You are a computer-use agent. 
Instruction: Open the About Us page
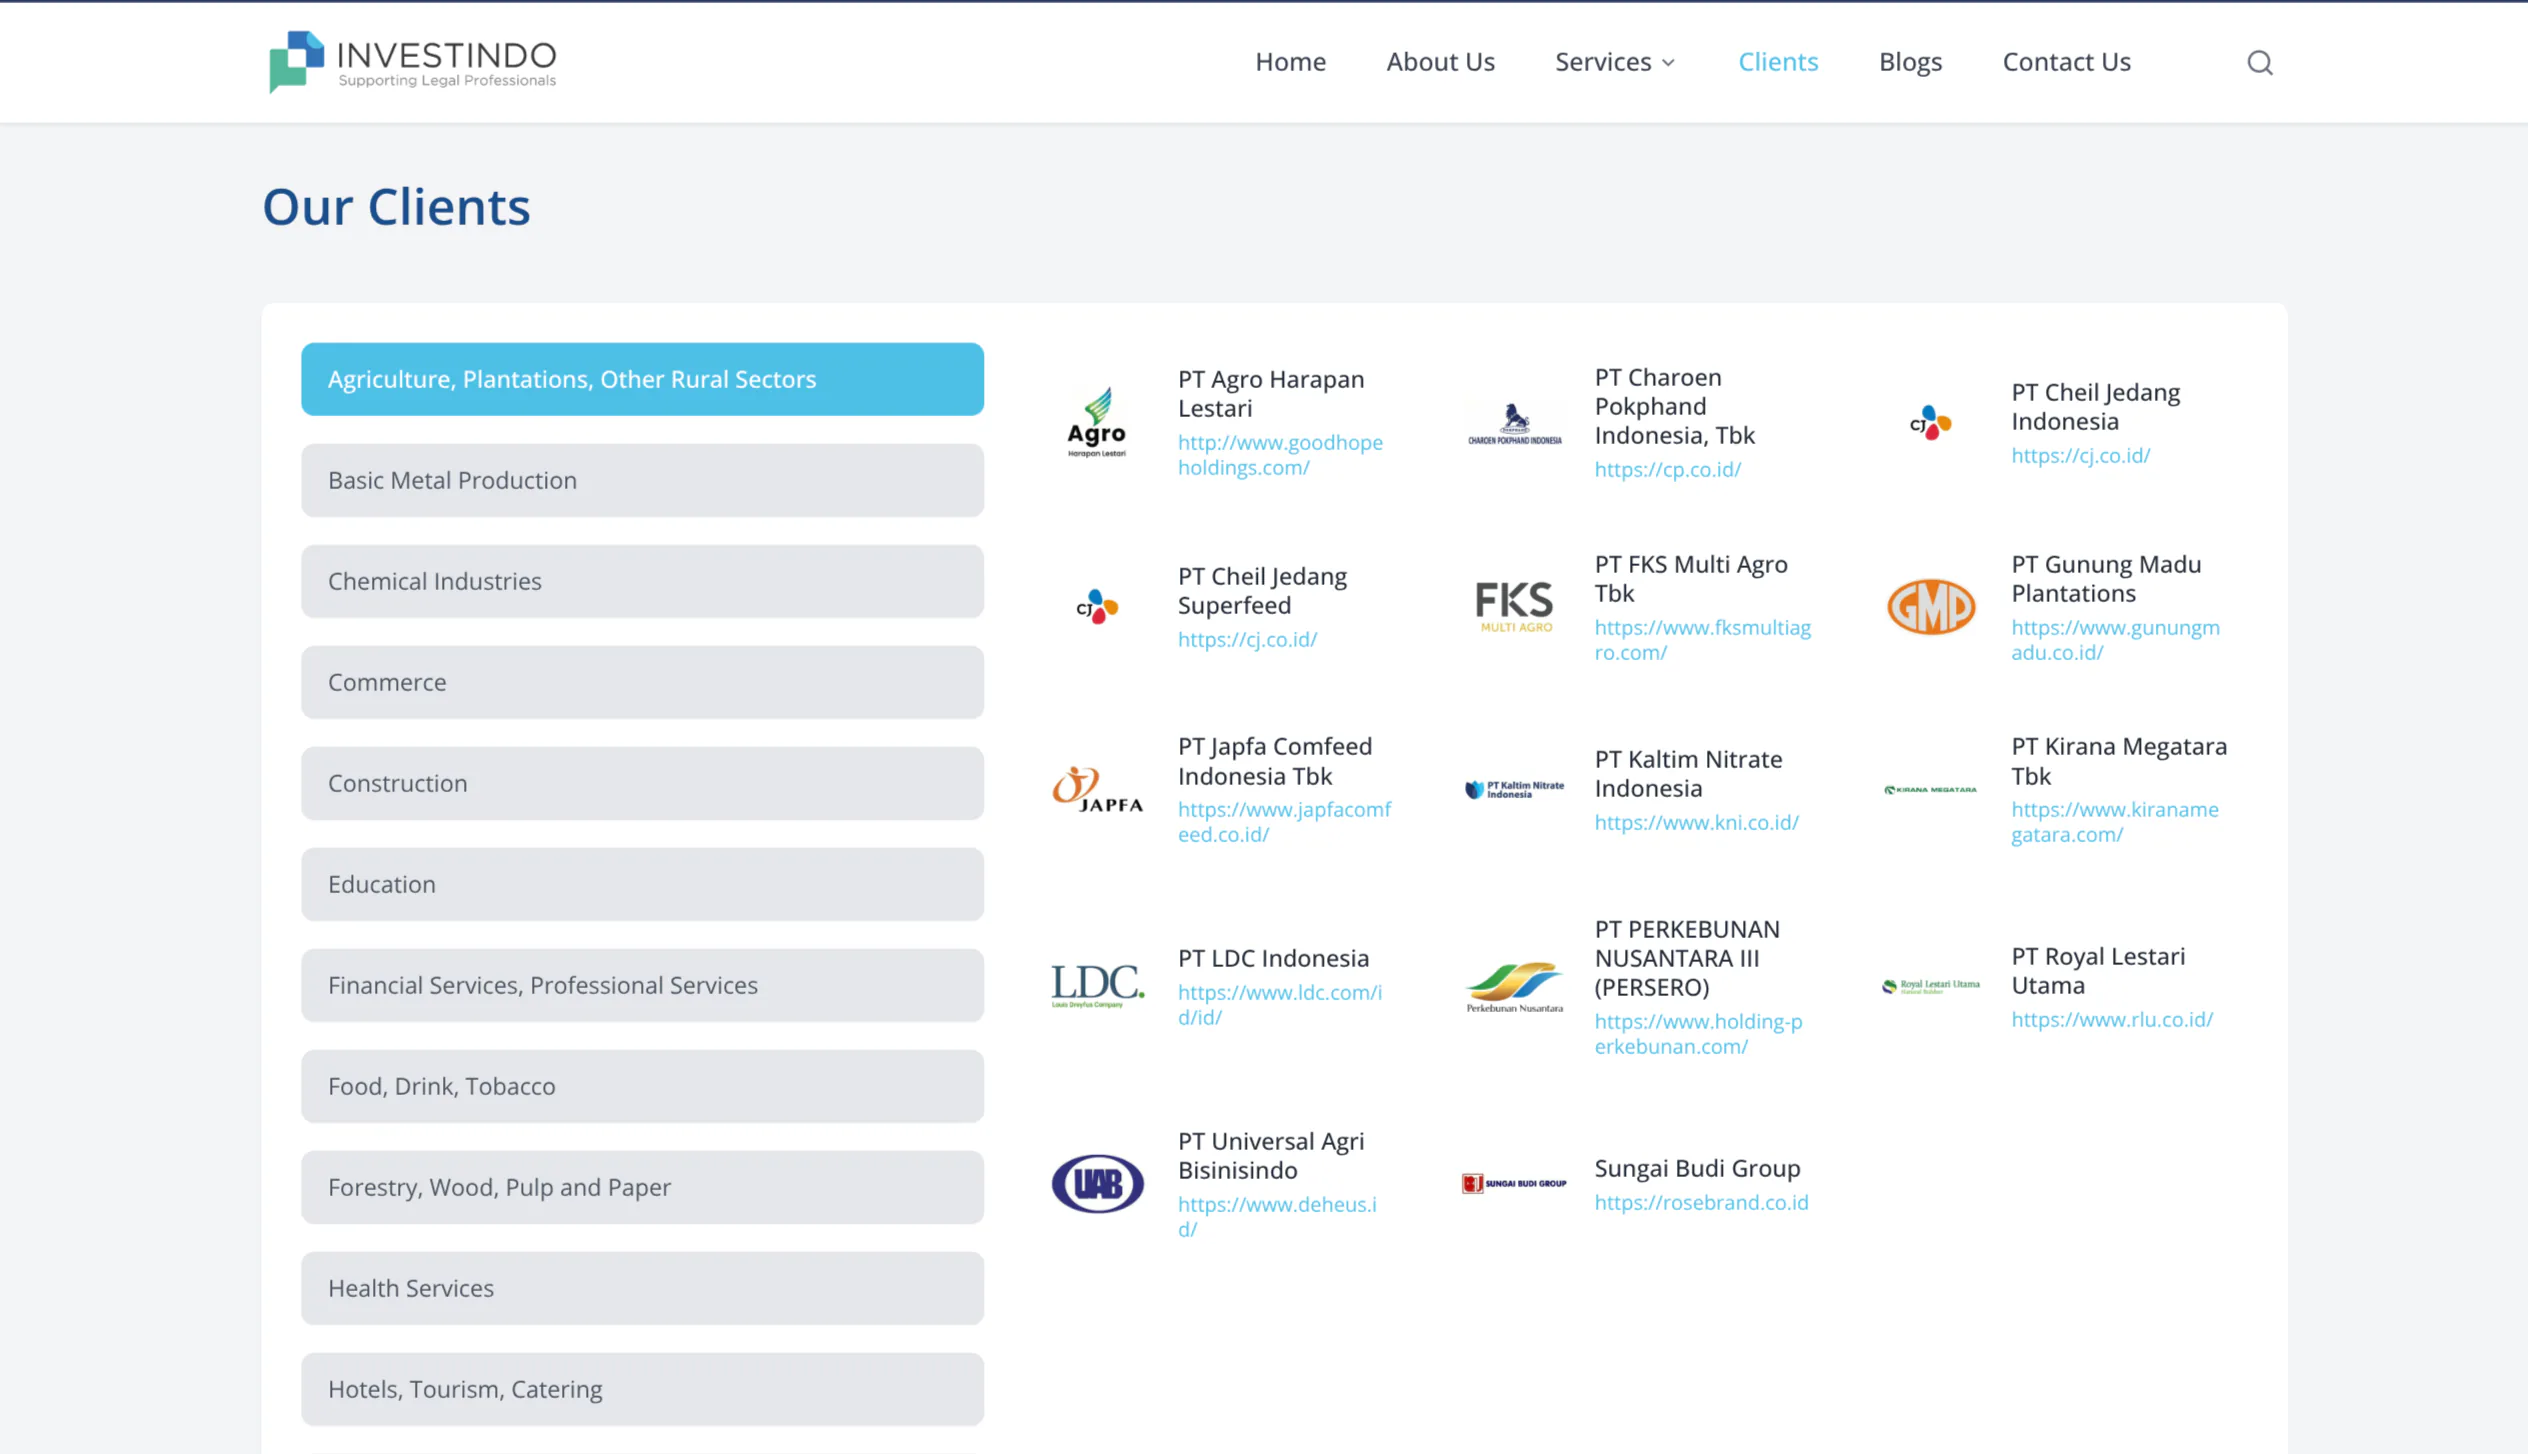tap(1440, 62)
